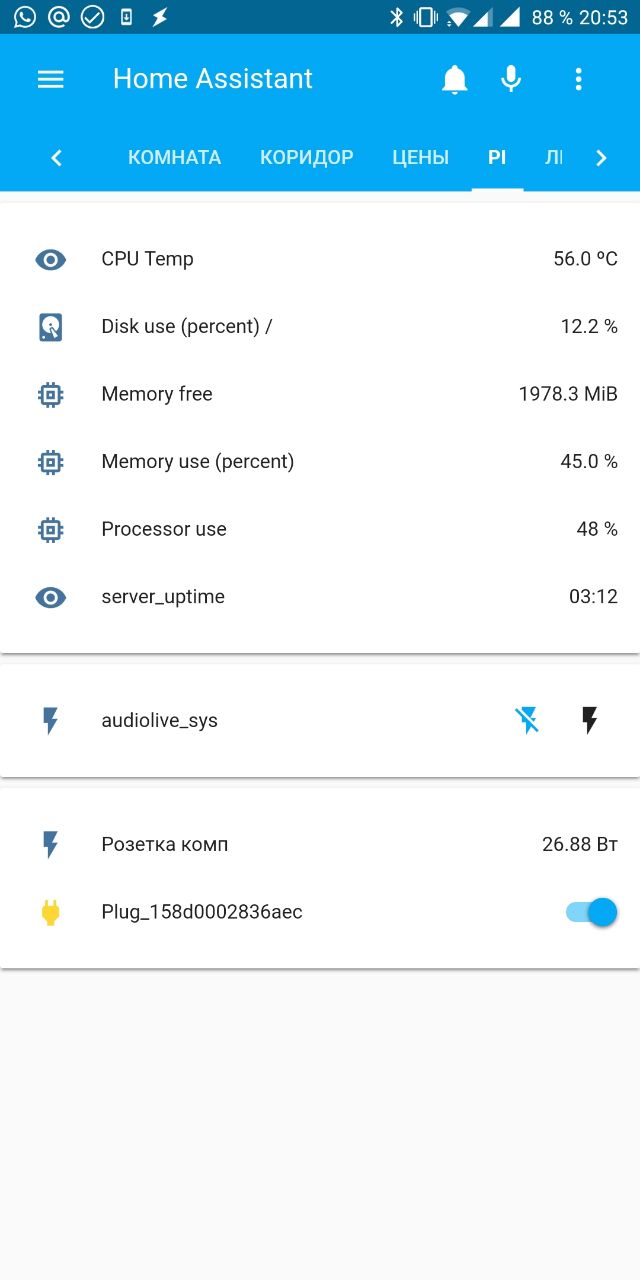Open the hamburger navigation menu
Image resolution: width=640 pixels, height=1280 pixels.
51,79
